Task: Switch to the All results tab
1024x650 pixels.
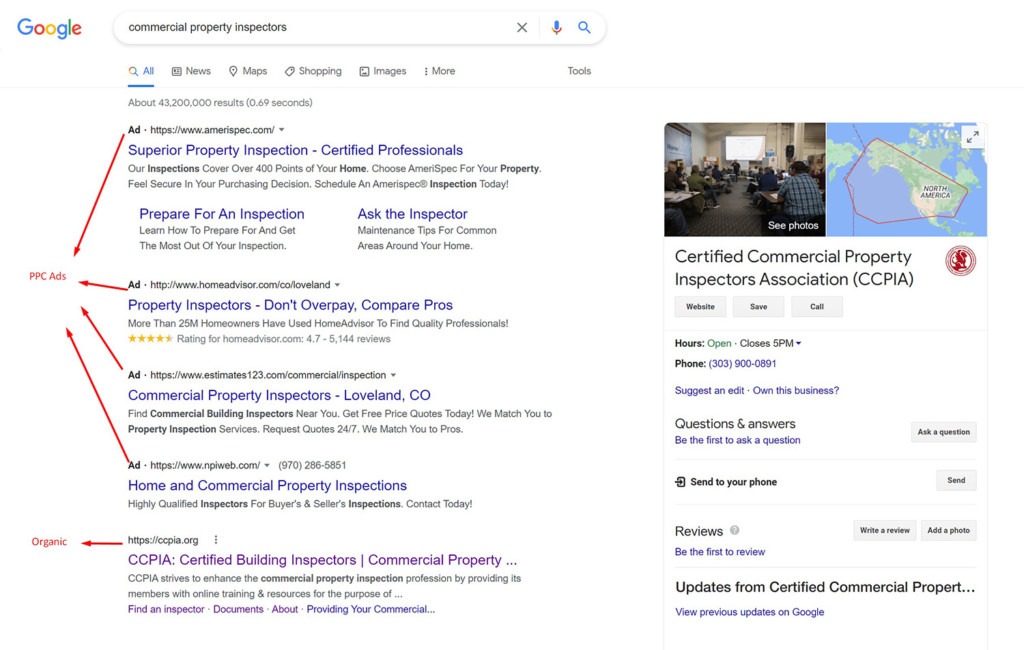Action: click(x=142, y=71)
